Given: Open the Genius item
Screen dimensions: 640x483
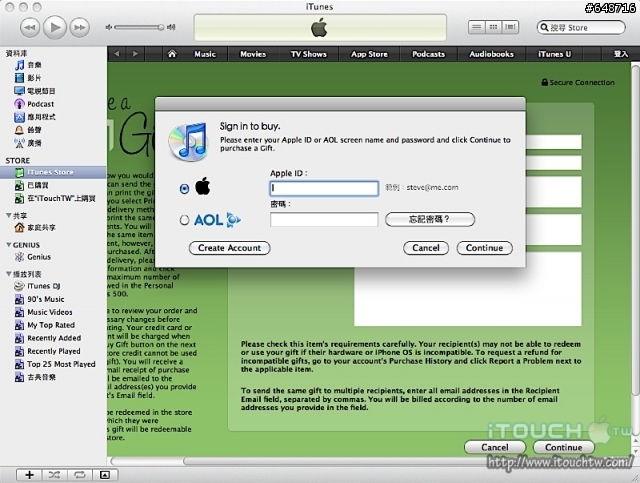Looking at the screenshot, I should coord(32,257).
